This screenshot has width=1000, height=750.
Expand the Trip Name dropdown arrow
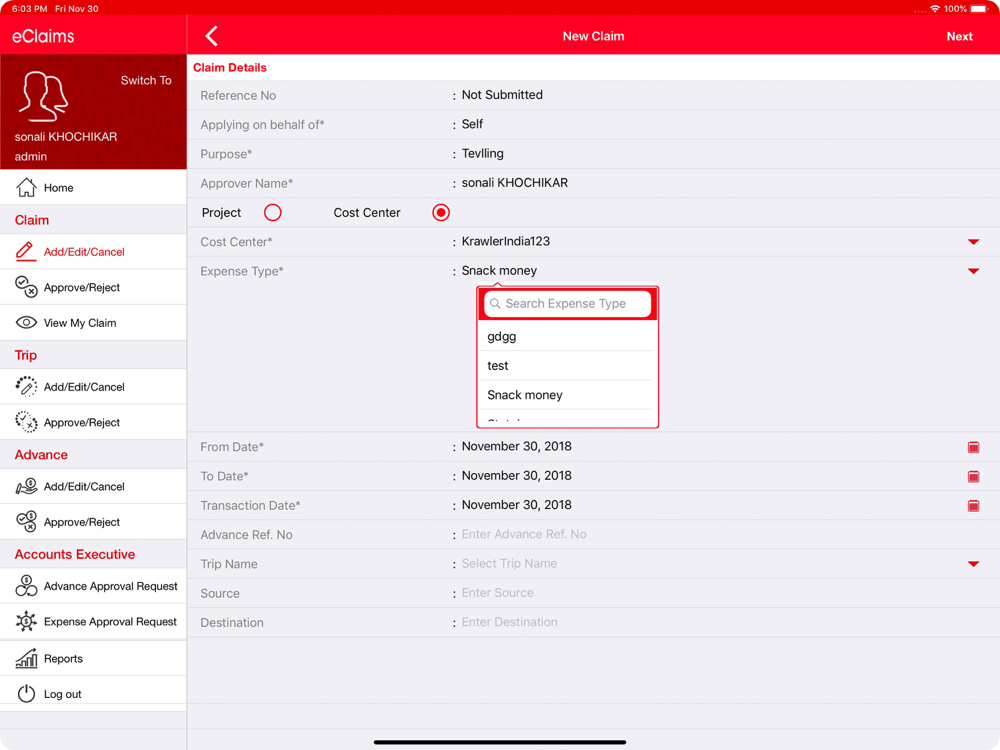click(x=973, y=564)
